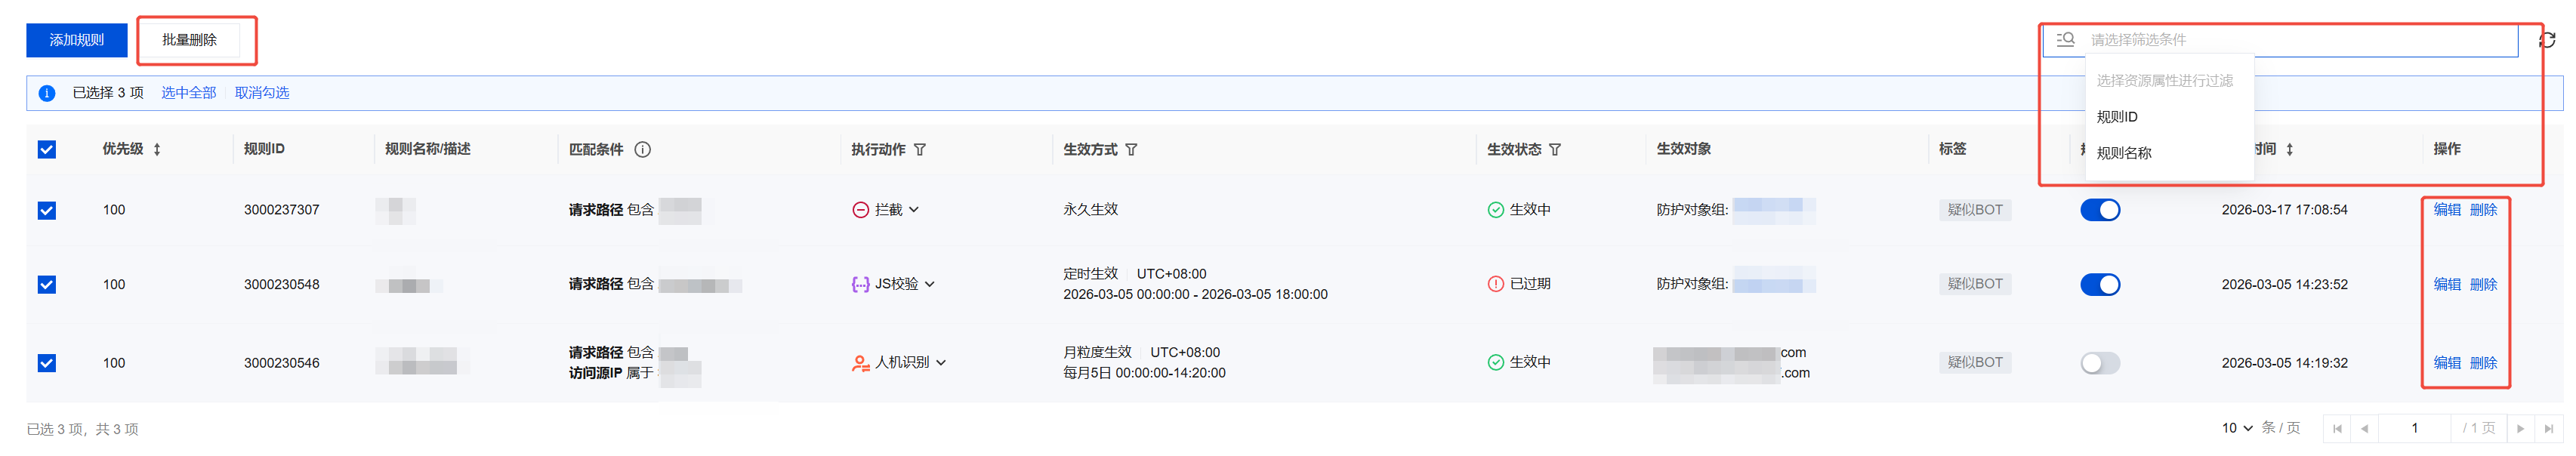The width and height of the screenshot is (2576, 456).
Task: Click the 取消勾选 link
Action: [262, 93]
